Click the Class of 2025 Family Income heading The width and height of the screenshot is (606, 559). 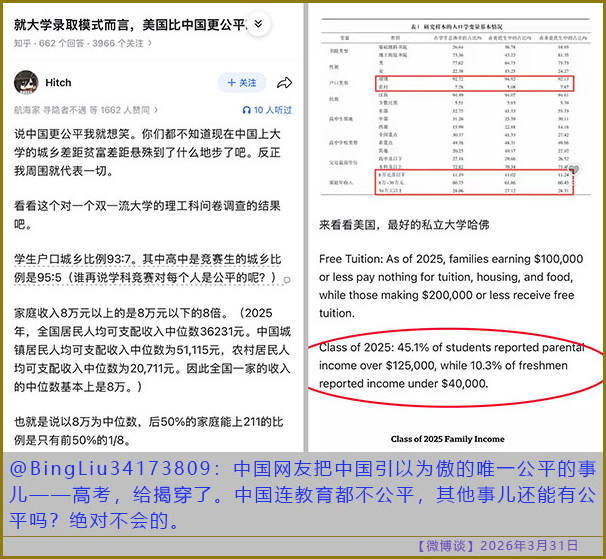[447, 438]
